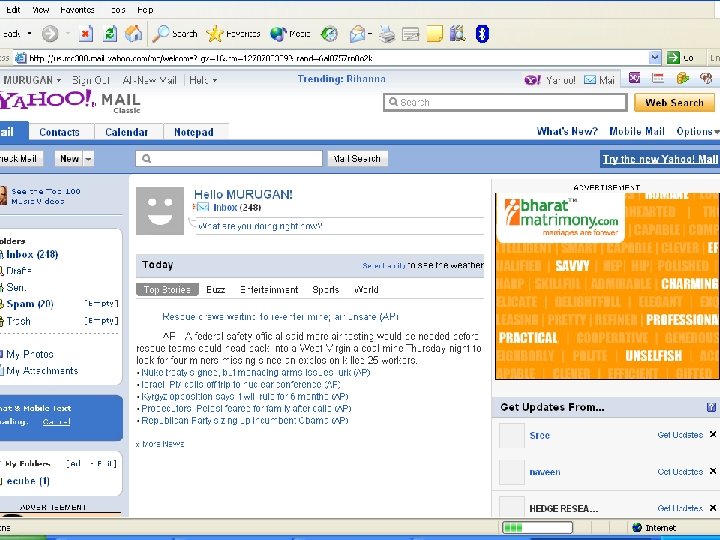Expand the Options dropdown
The height and width of the screenshot is (540, 720).
pyautogui.click(x=716, y=132)
